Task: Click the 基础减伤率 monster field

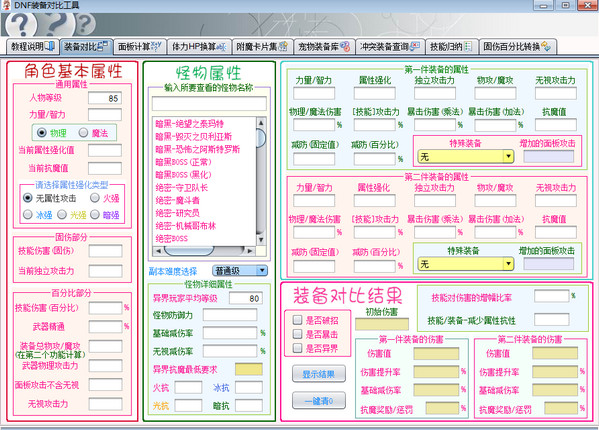Action: [x=230, y=333]
